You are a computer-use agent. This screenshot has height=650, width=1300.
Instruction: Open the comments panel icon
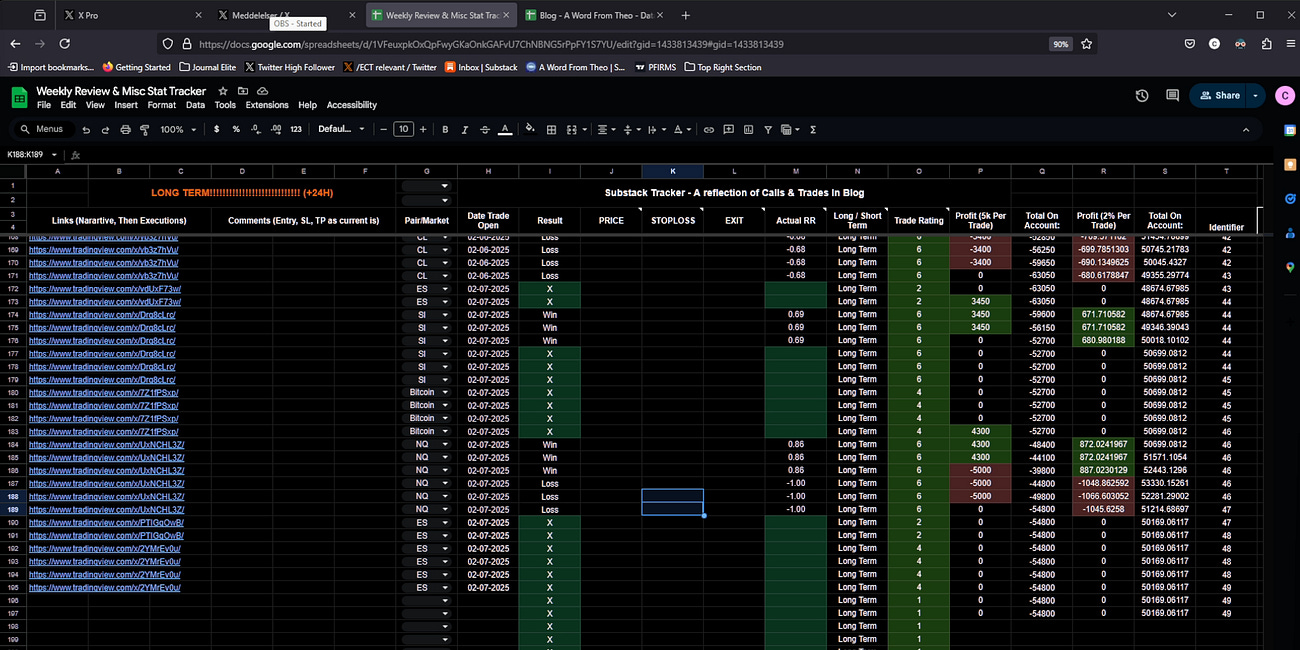[x=1172, y=96]
